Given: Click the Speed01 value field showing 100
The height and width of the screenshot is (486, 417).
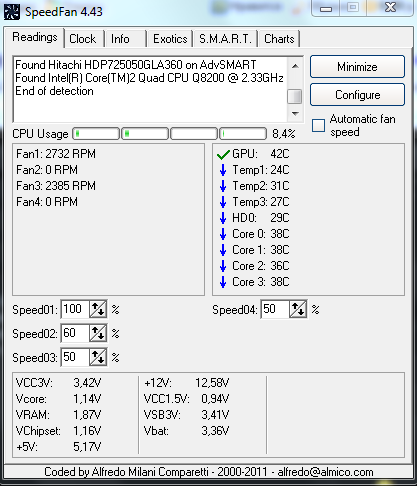Looking at the screenshot, I should [75, 309].
